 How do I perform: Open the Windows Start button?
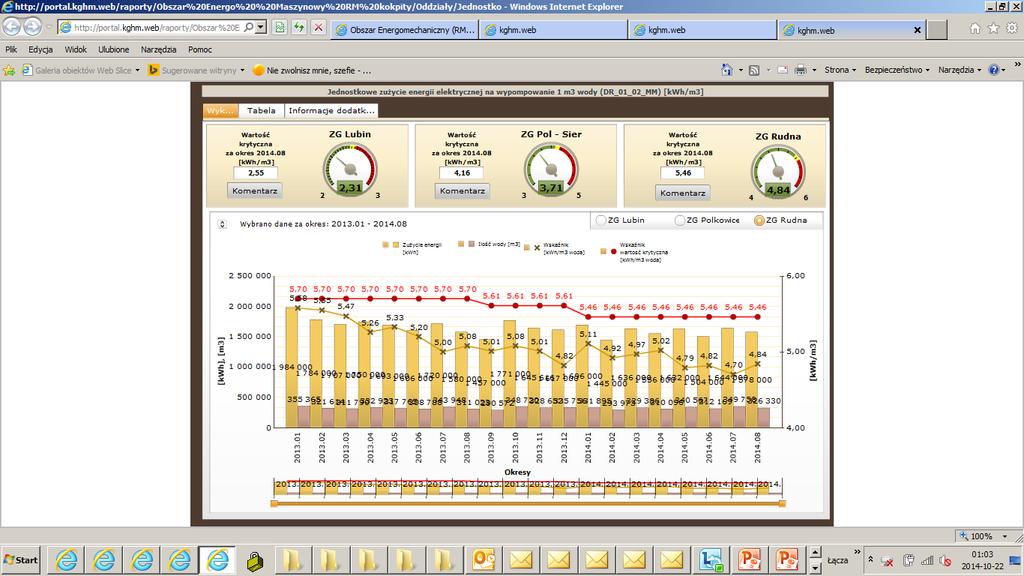click(x=21, y=560)
